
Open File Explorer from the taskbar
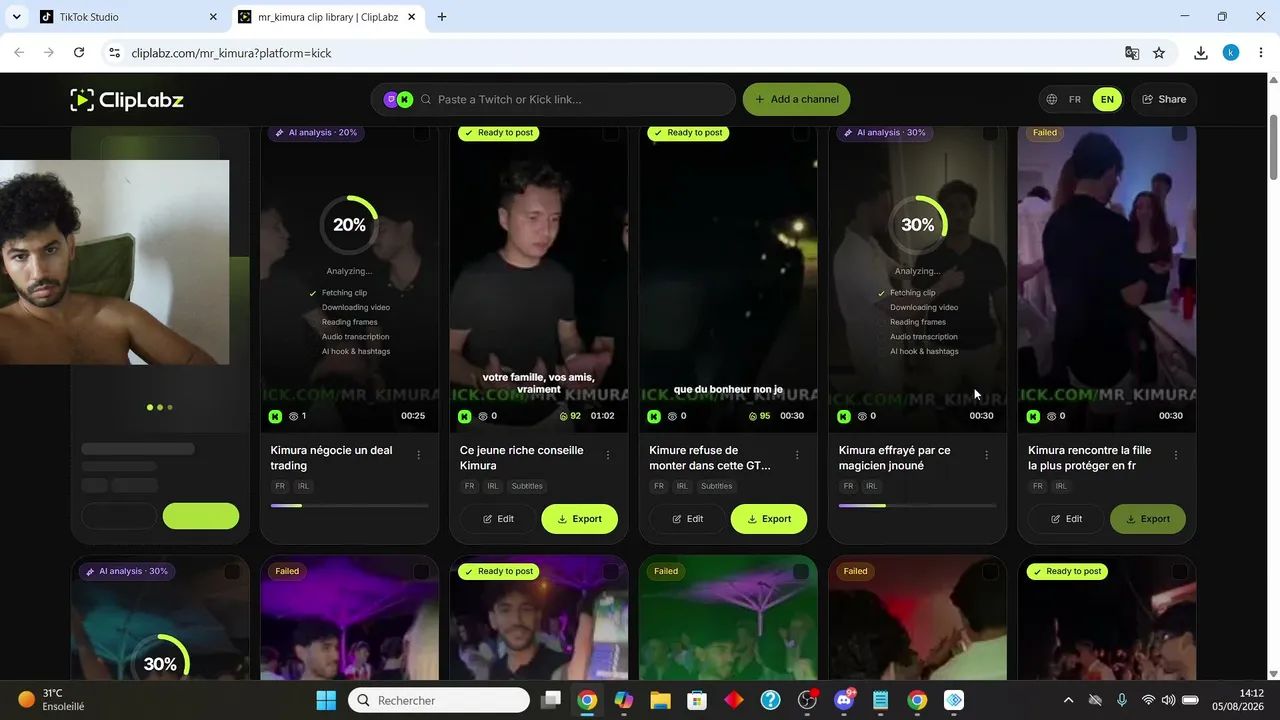tap(660, 700)
